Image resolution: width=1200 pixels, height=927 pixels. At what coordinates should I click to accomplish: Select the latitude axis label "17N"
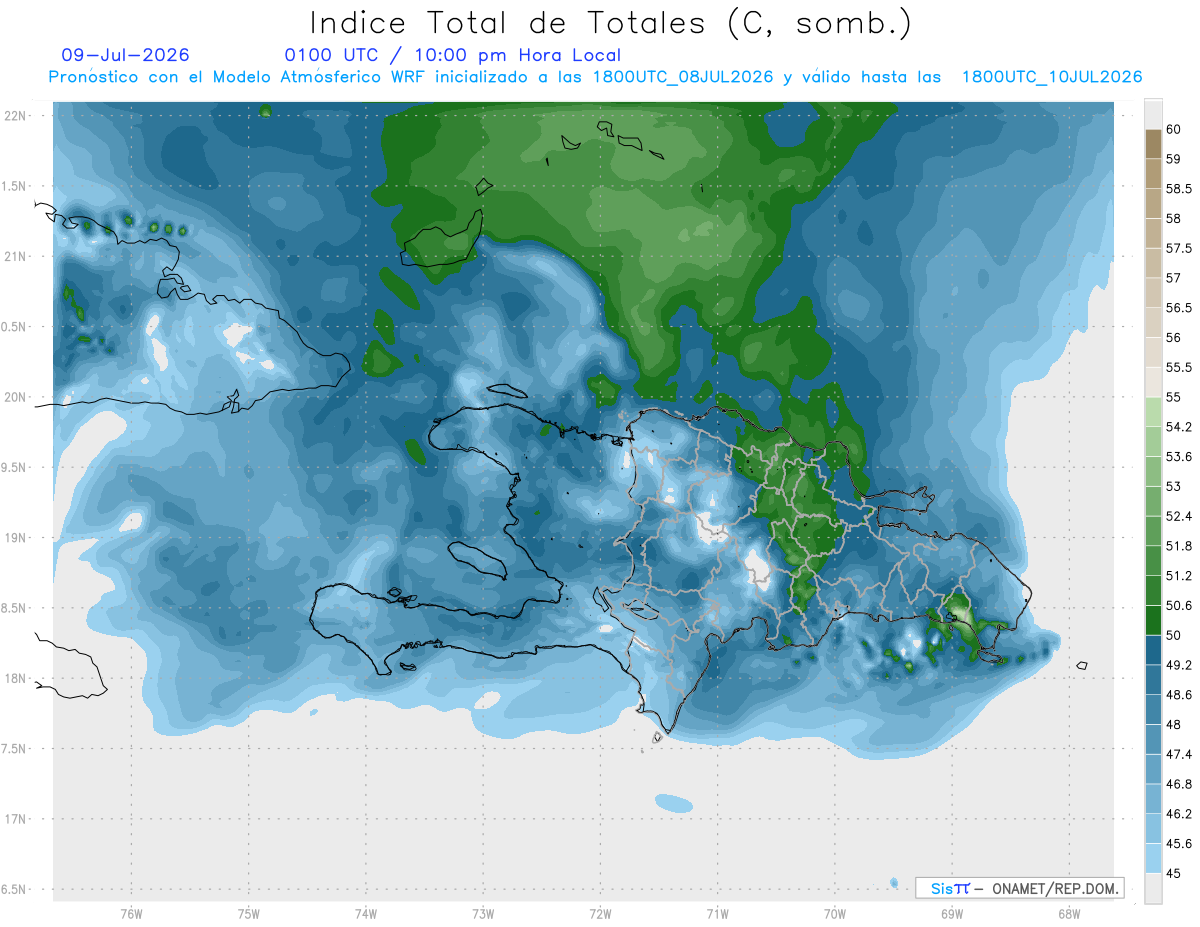(16, 819)
